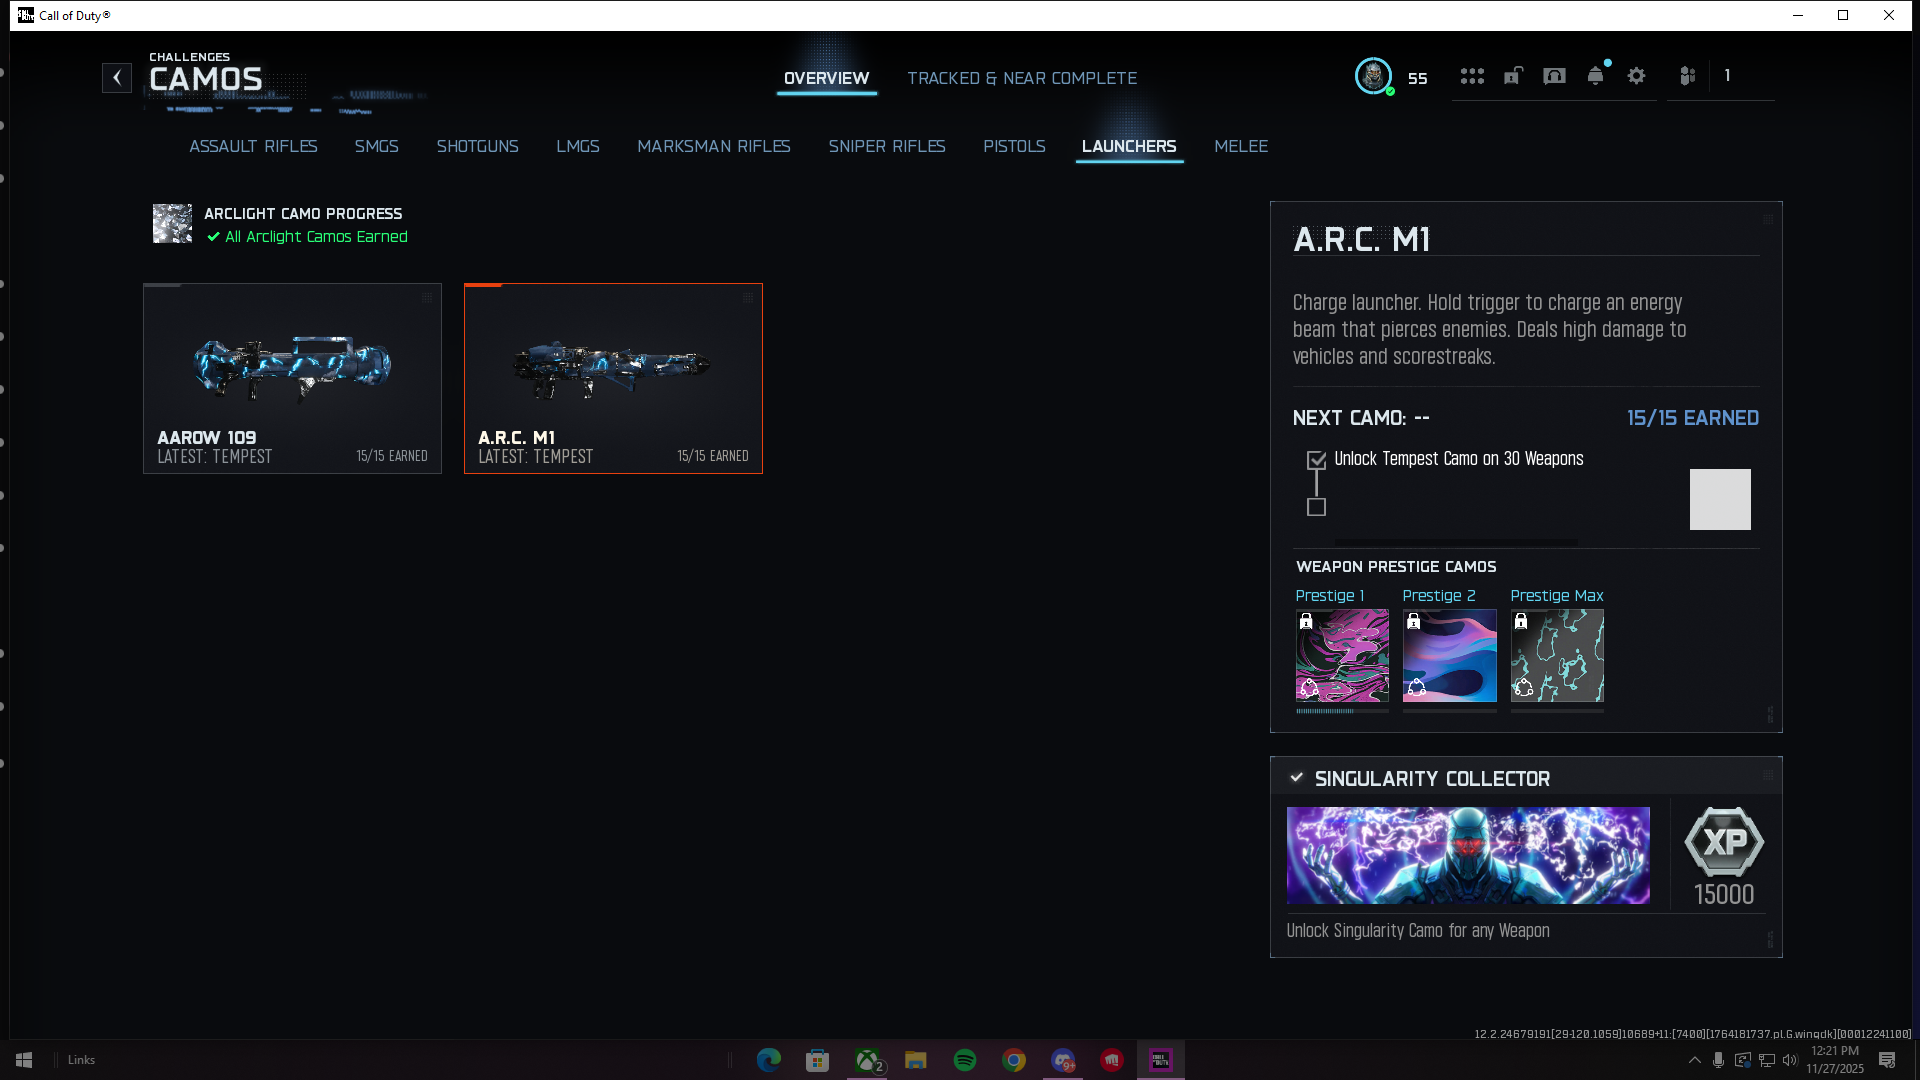Image resolution: width=1920 pixels, height=1080 pixels.
Task: Select the SMGs category
Action: (x=377, y=146)
